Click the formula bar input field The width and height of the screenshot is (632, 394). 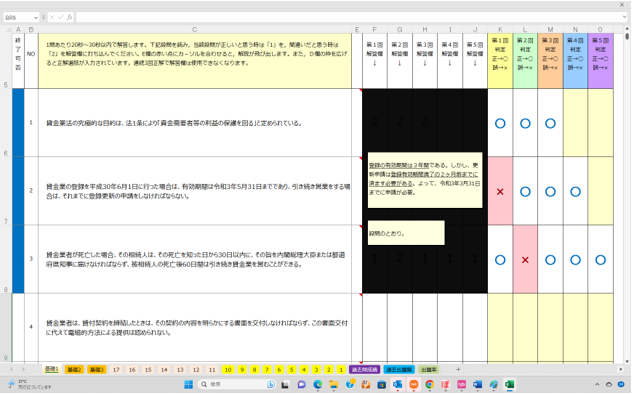[348, 17]
